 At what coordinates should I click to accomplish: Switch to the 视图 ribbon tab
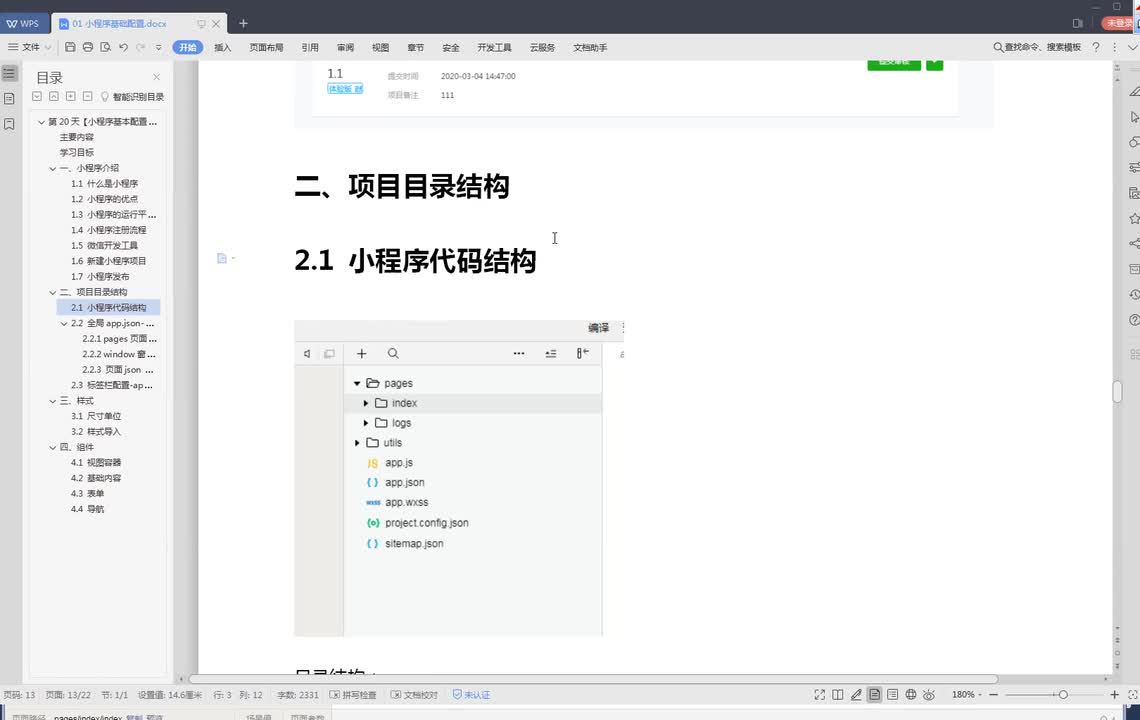380,47
